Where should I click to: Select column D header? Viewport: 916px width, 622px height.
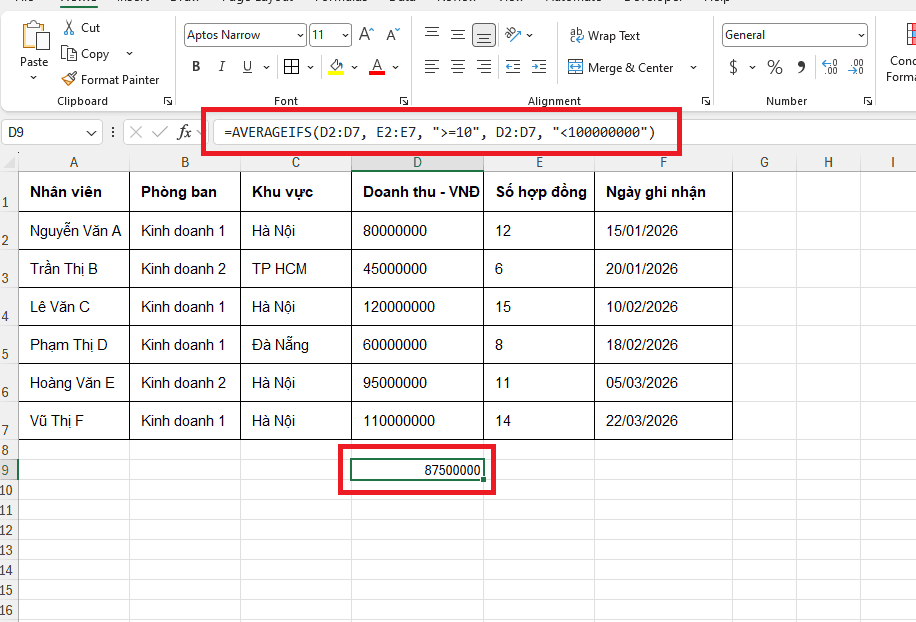417,162
